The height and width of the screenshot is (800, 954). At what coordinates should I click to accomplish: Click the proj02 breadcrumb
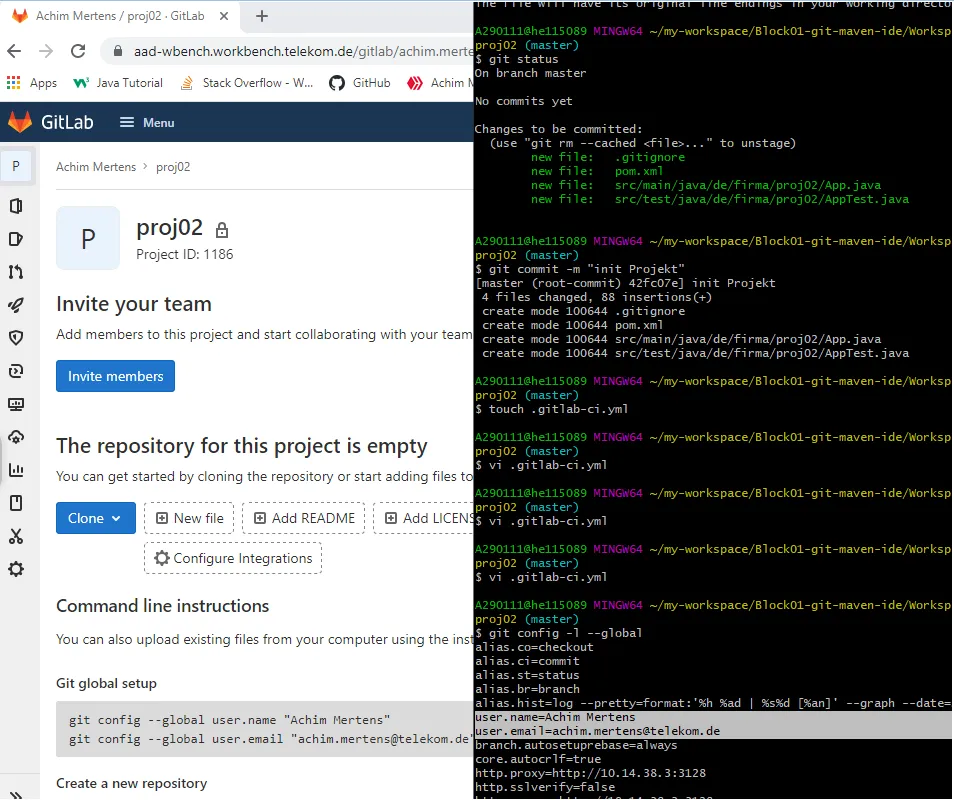pyautogui.click(x=173, y=167)
